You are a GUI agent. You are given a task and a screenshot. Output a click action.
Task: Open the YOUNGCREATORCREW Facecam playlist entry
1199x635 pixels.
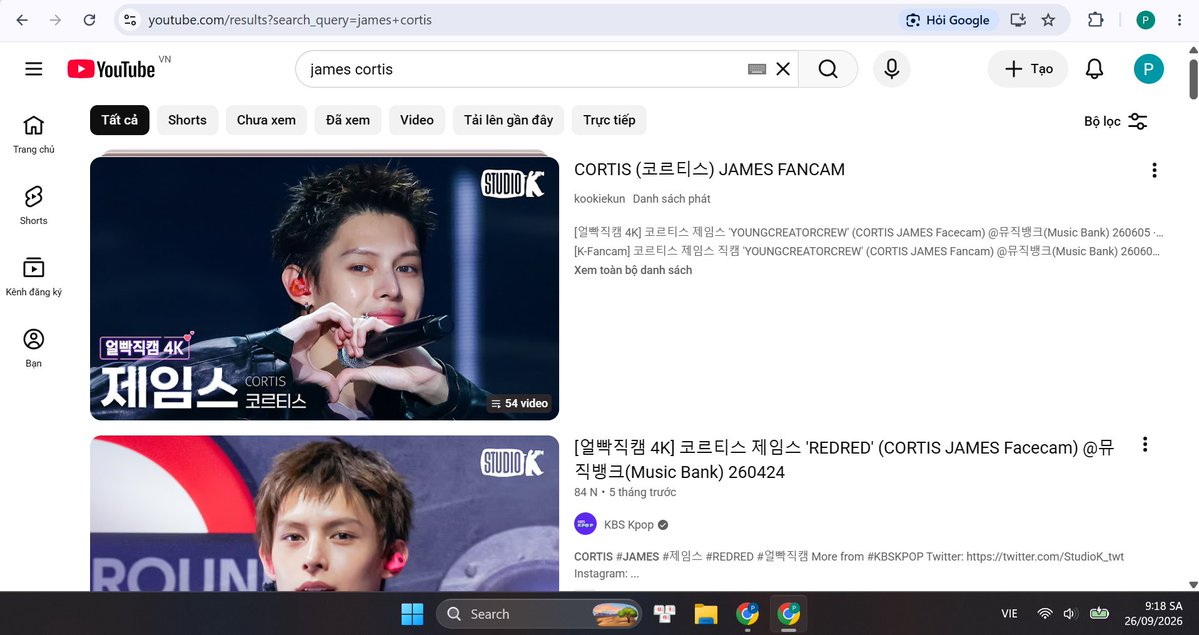click(869, 233)
